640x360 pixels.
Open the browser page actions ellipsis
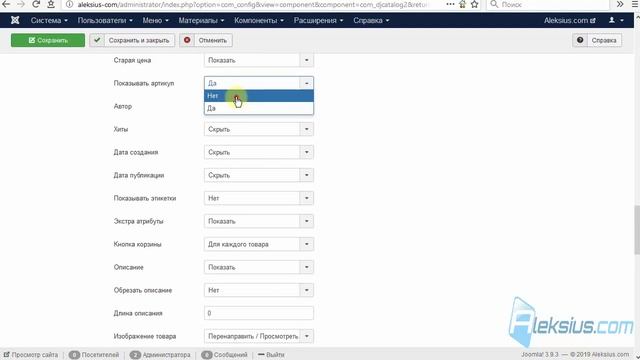pos(450,4)
